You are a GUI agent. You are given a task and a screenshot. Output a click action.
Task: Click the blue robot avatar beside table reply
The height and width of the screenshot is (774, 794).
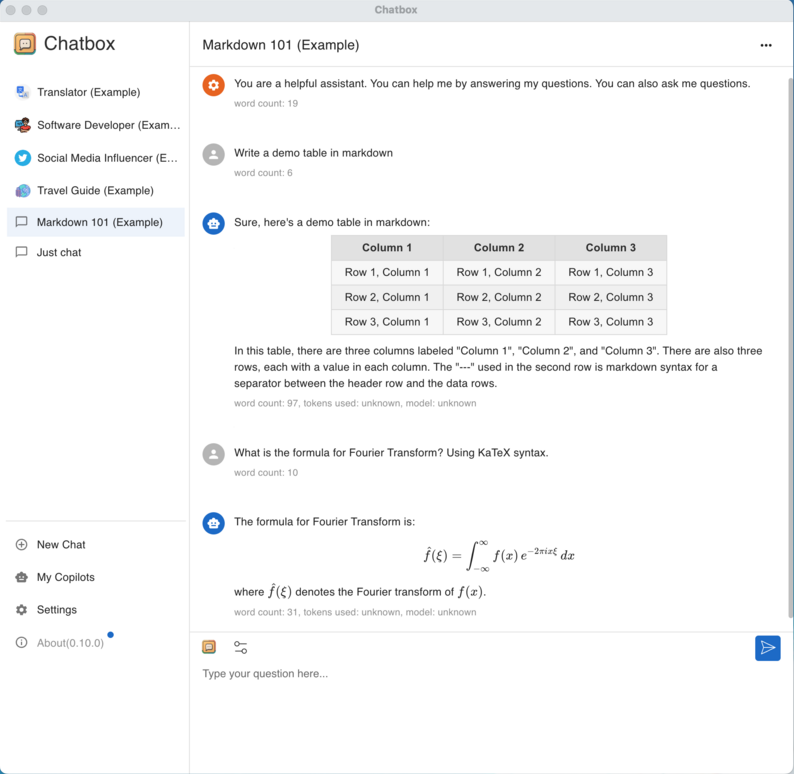214,223
